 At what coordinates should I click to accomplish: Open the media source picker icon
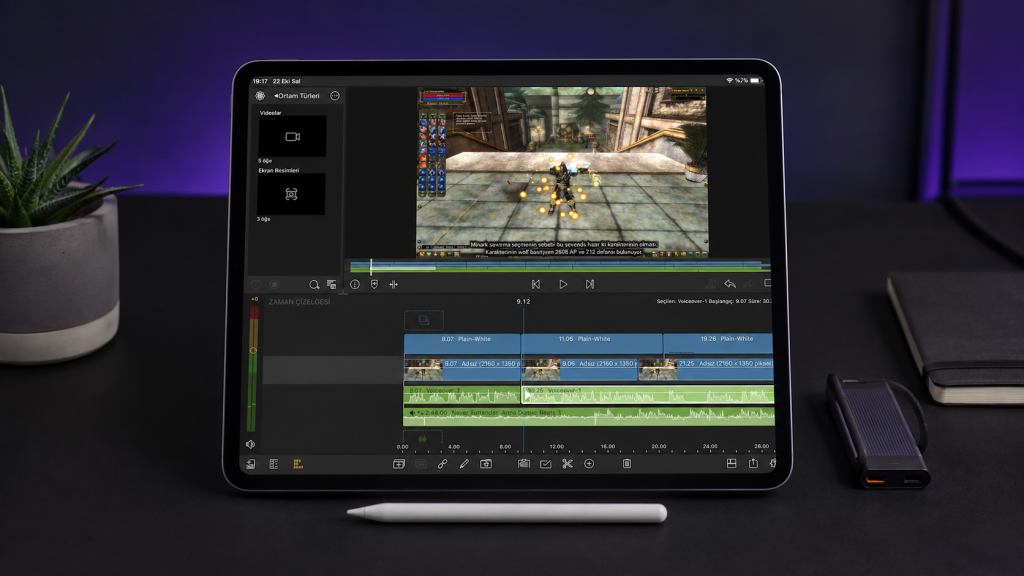[x=260, y=96]
